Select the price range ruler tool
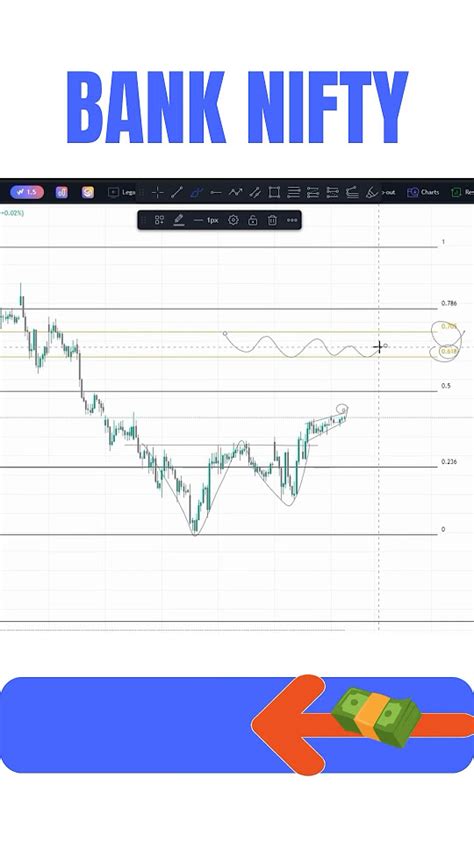This screenshot has height=842, width=474. (x=352, y=192)
